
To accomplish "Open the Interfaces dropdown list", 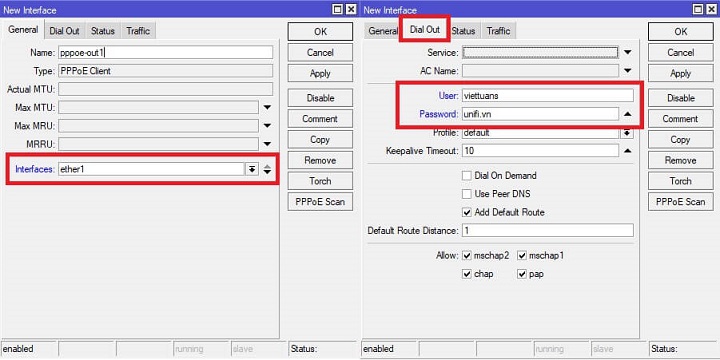I will click(x=252, y=169).
